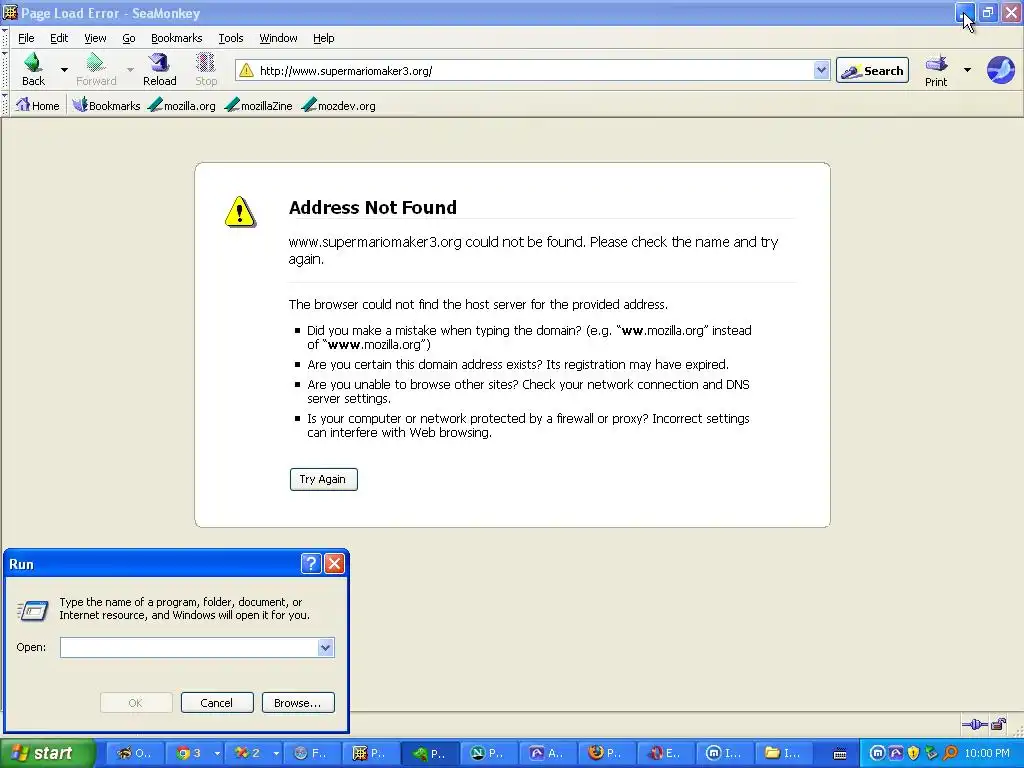Click the Search button next to URL bar

point(872,71)
